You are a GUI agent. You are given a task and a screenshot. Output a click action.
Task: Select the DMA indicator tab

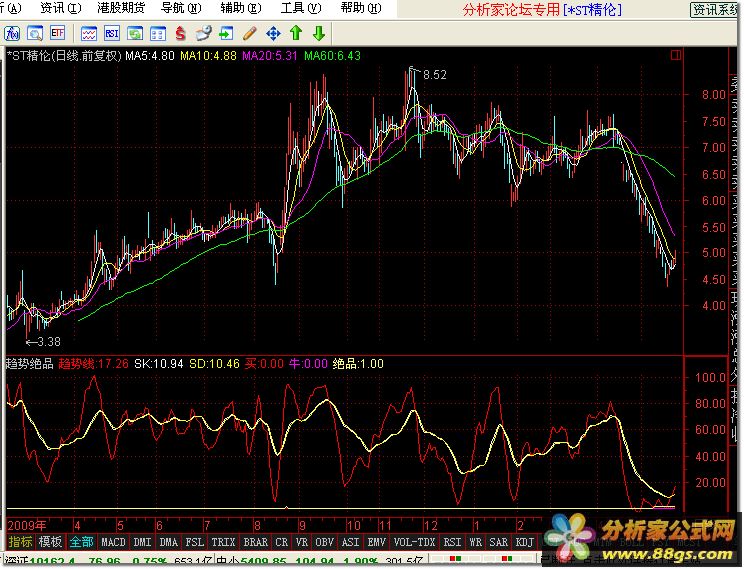pos(168,541)
